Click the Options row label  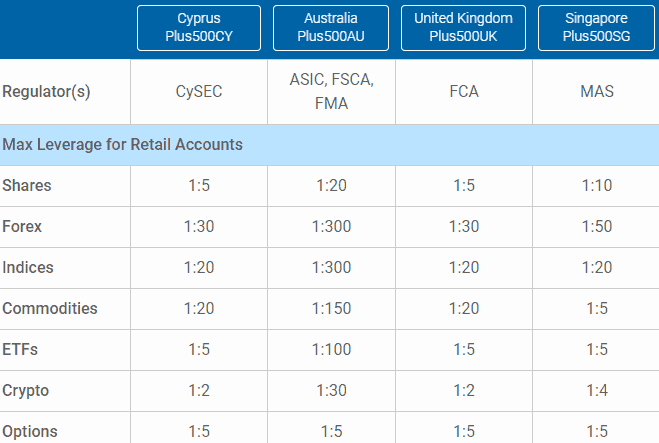point(30,432)
